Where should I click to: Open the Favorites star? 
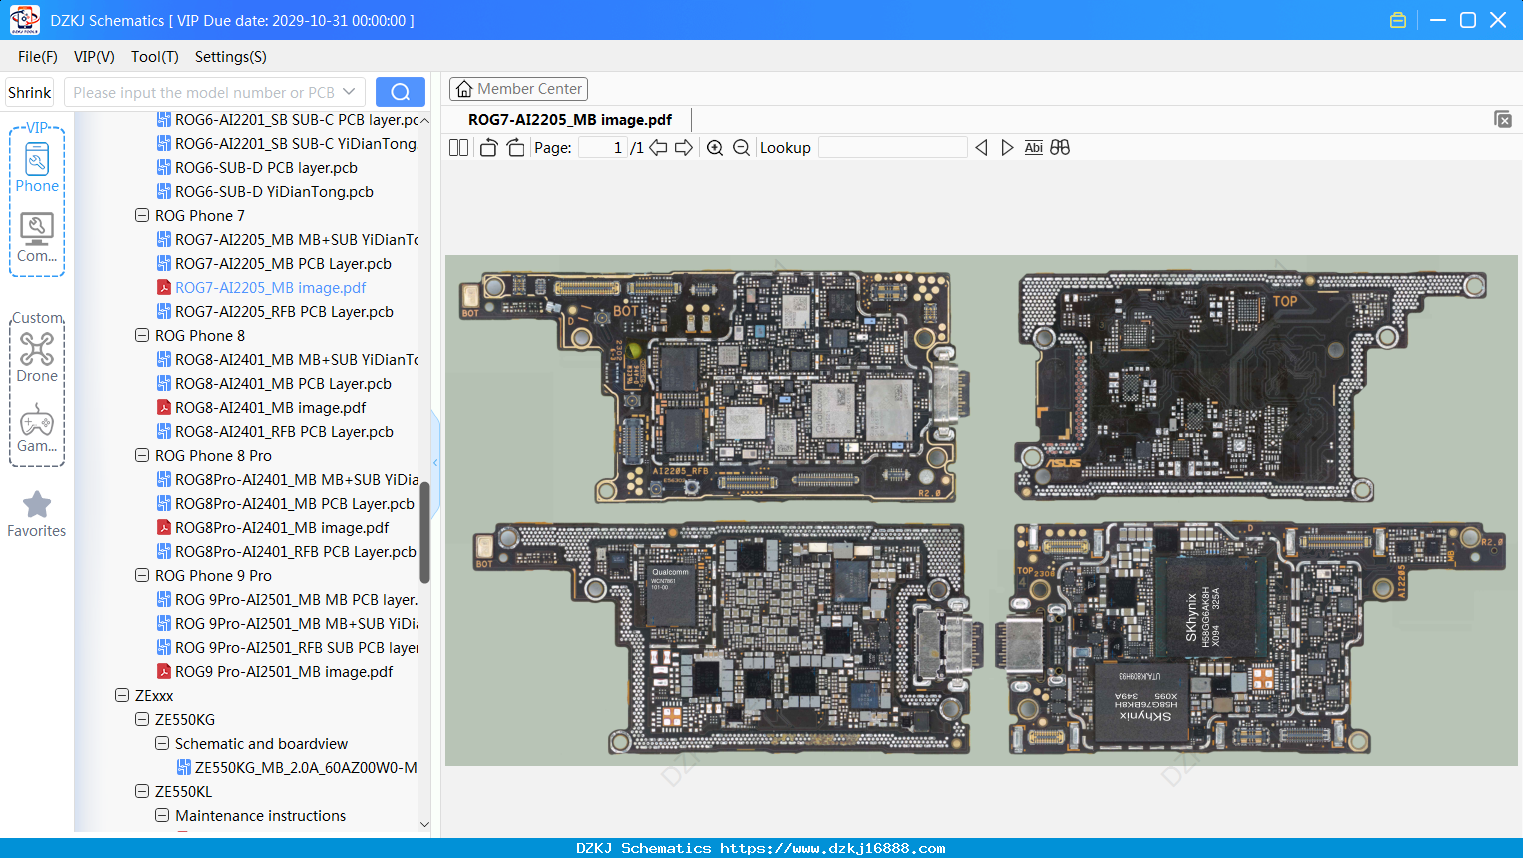(x=37, y=514)
